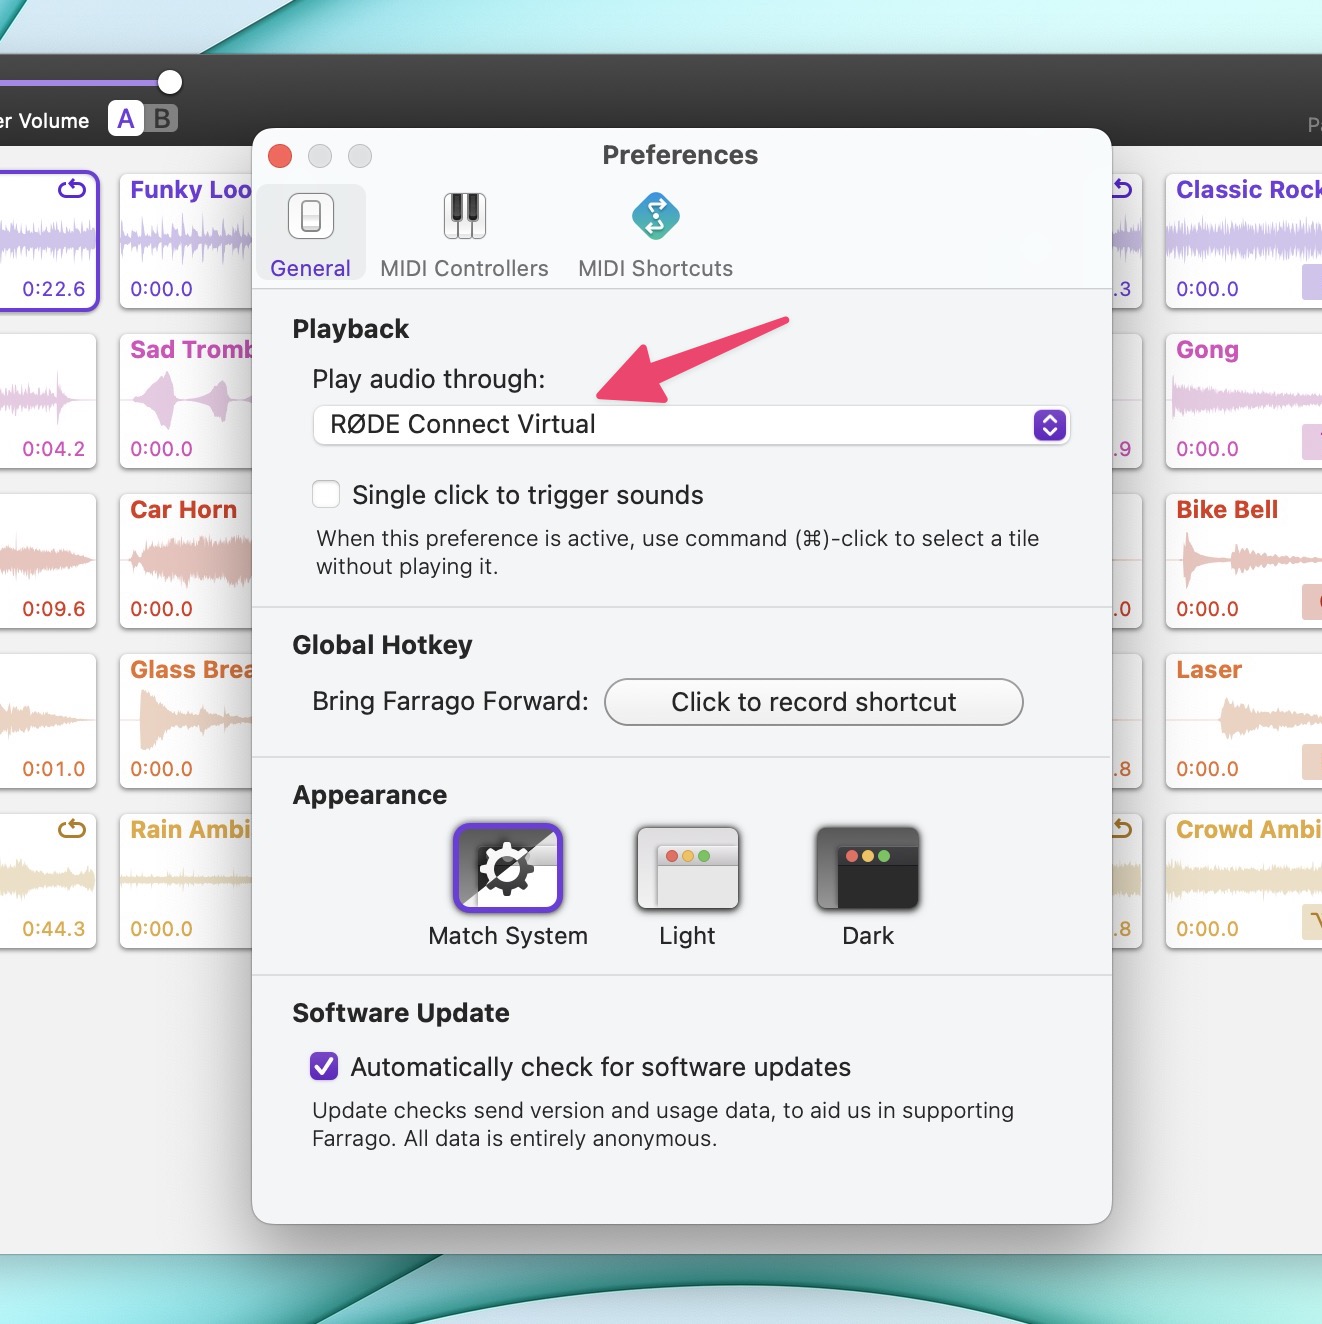The height and width of the screenshot is (1324, 1322).
Task: Click the Software Update heading
Action: point(401,1013)
